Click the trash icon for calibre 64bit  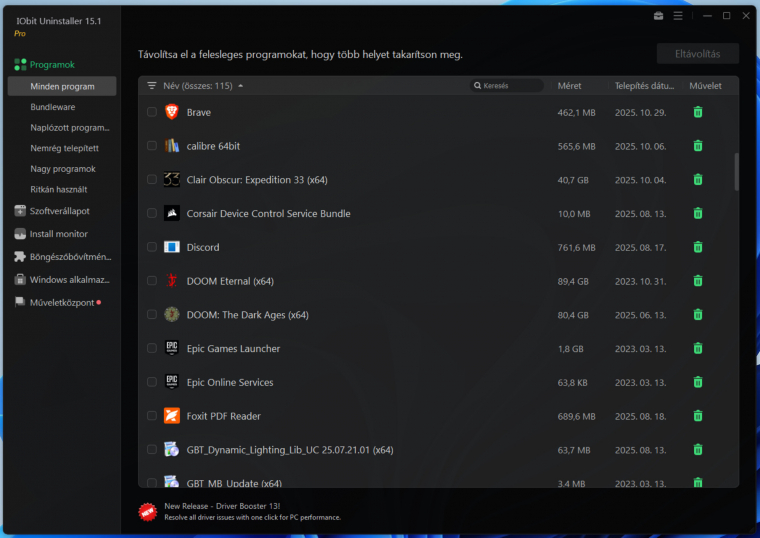[698, 146]
